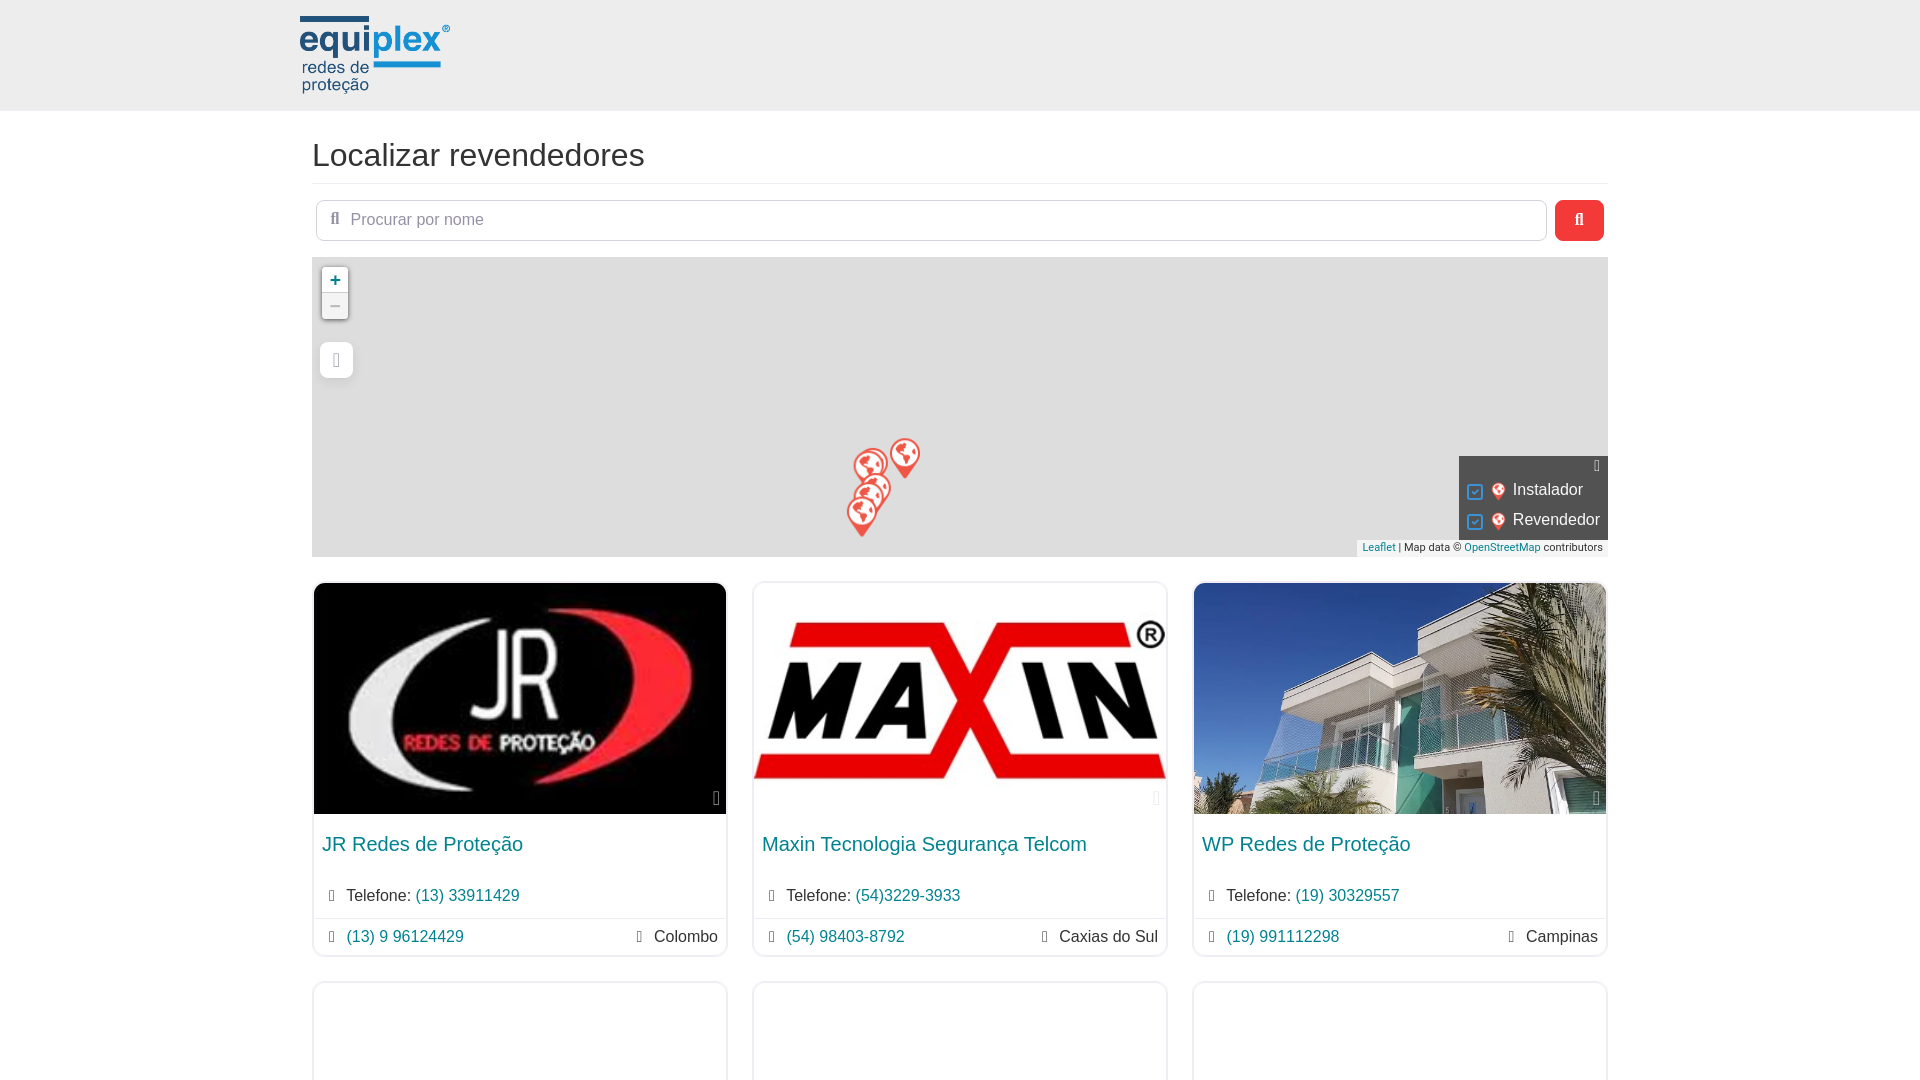
Task: Call Maxin mobile (54) 98403-8792
Action: point(845,937)
